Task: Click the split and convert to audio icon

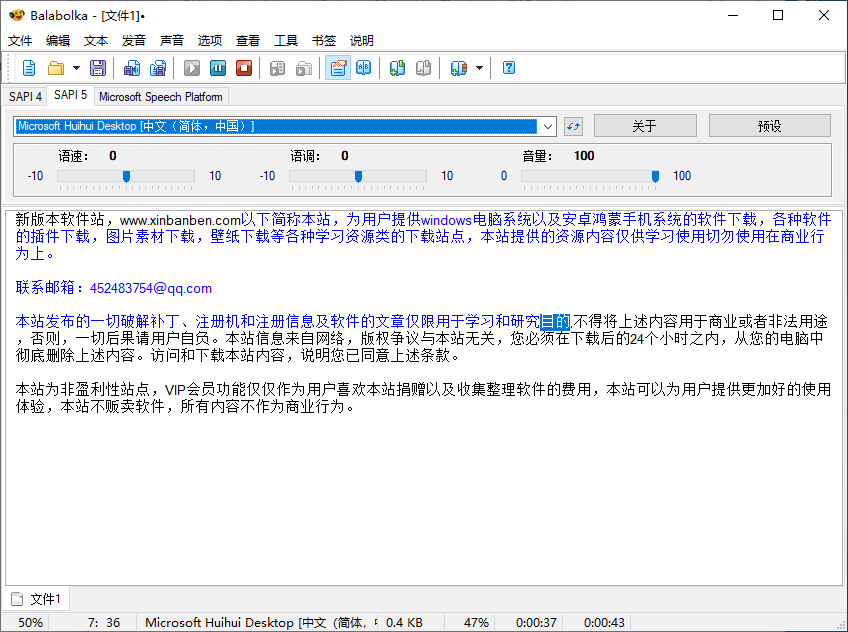Action: click(158, 68)
